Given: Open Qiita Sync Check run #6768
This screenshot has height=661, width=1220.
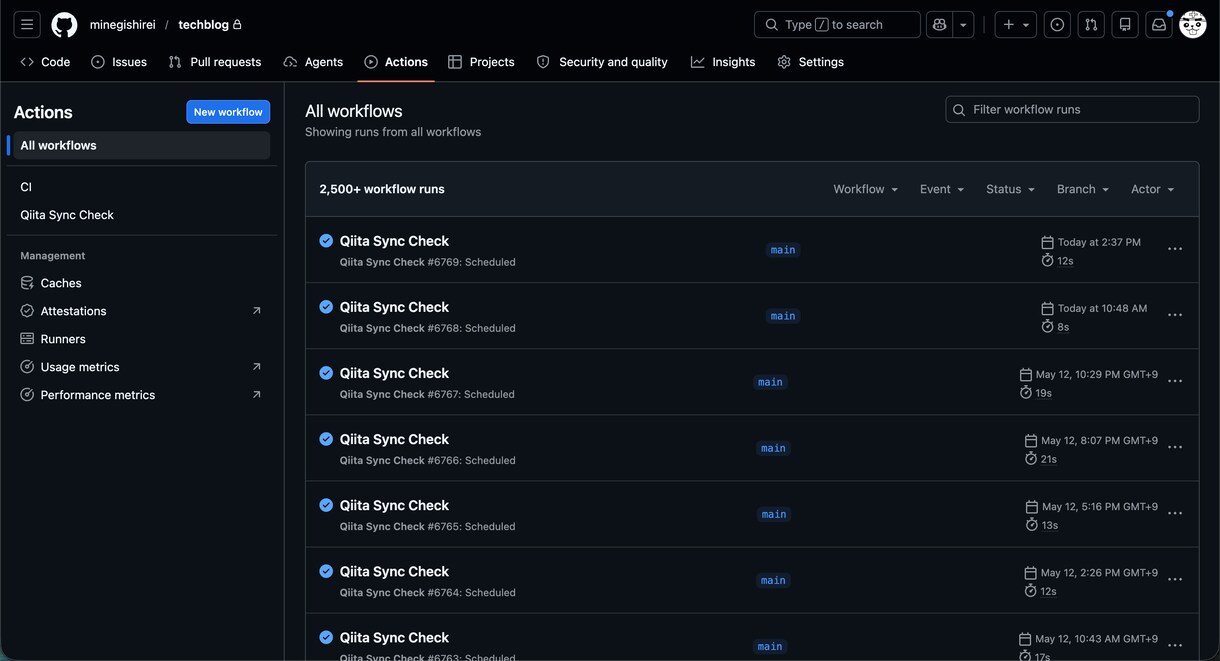Looking at the screenshot, I should click(x=394, y=307).
